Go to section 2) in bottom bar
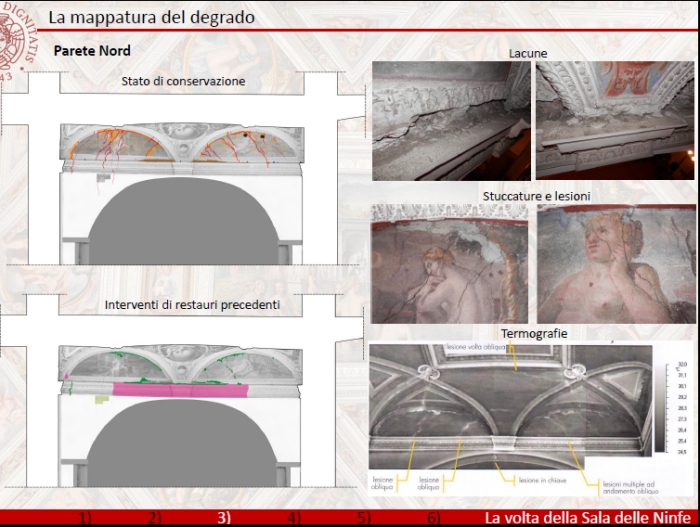Screen dimensions: 700x527 click(154, 518)
